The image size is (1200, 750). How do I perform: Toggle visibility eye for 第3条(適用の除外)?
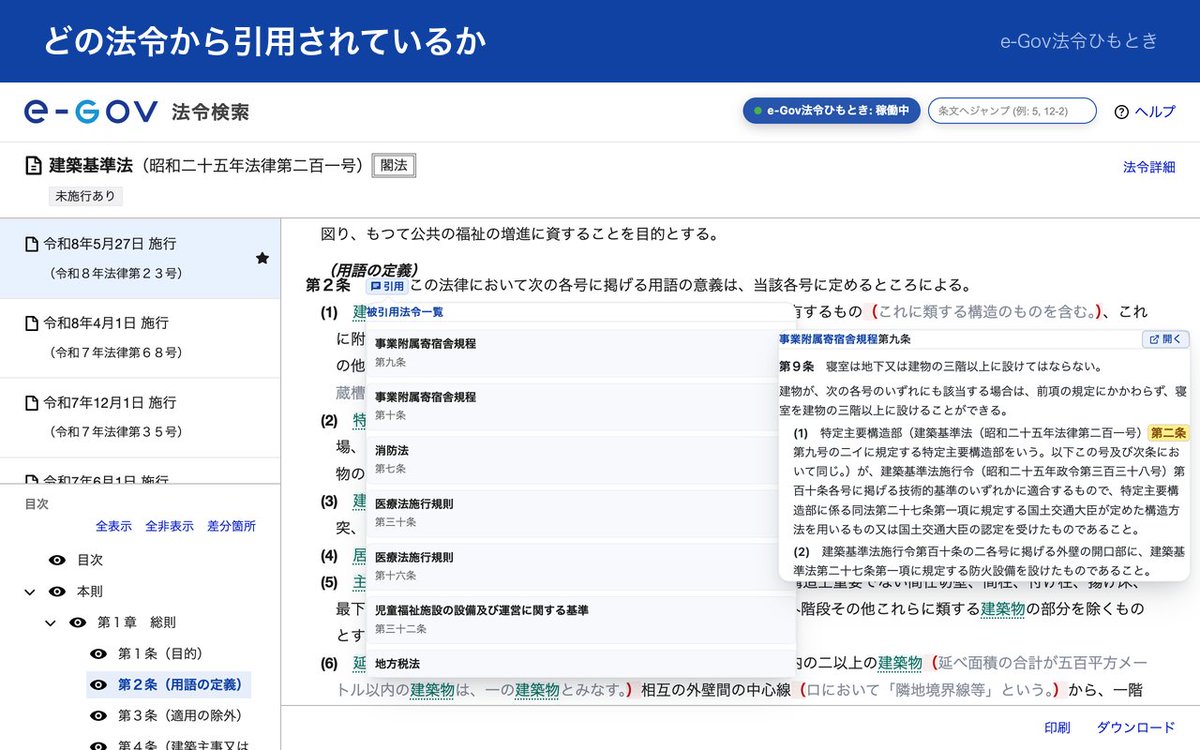(98, 716)
